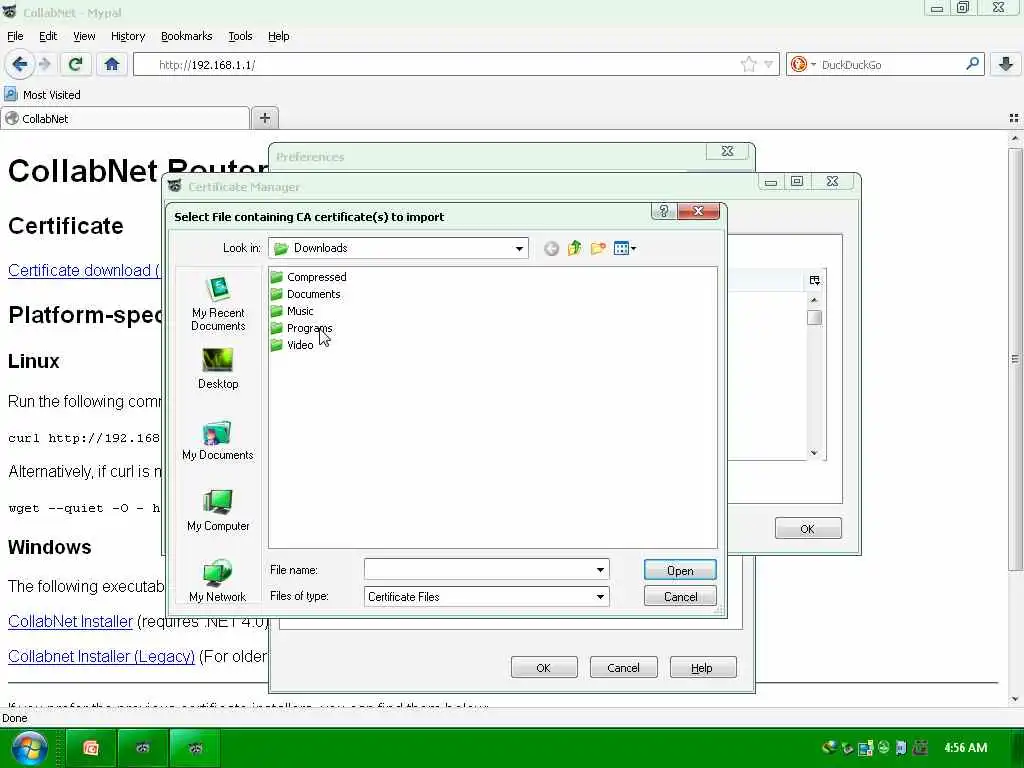Click the tab groups icon at right
Screen dimensions: 1024x768
(1014, 118)
